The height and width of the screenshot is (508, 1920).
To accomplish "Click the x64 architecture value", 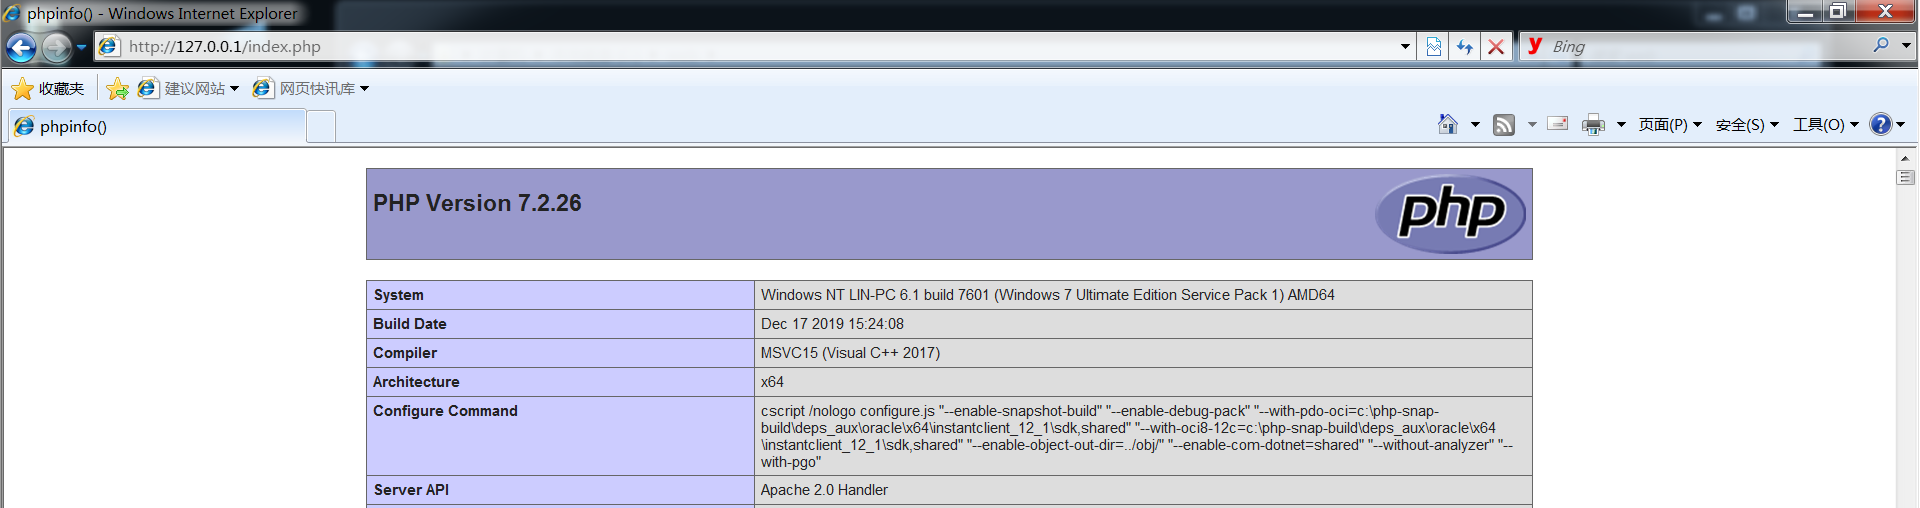I will [772, 382].
